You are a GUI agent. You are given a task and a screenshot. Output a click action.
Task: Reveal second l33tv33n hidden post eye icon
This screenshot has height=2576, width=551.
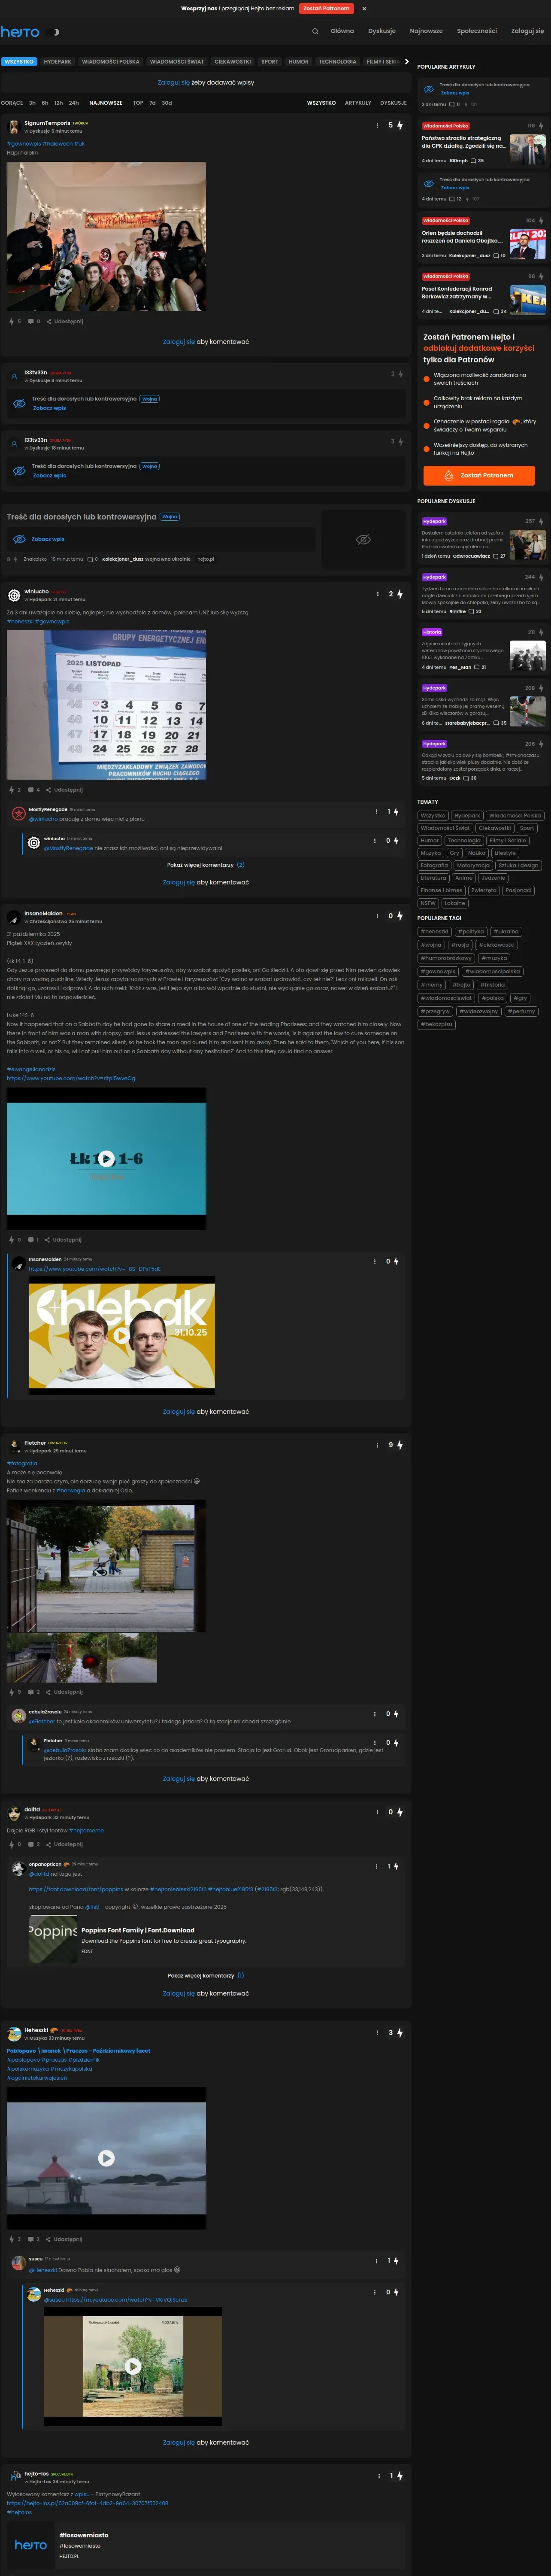(18, 470)
